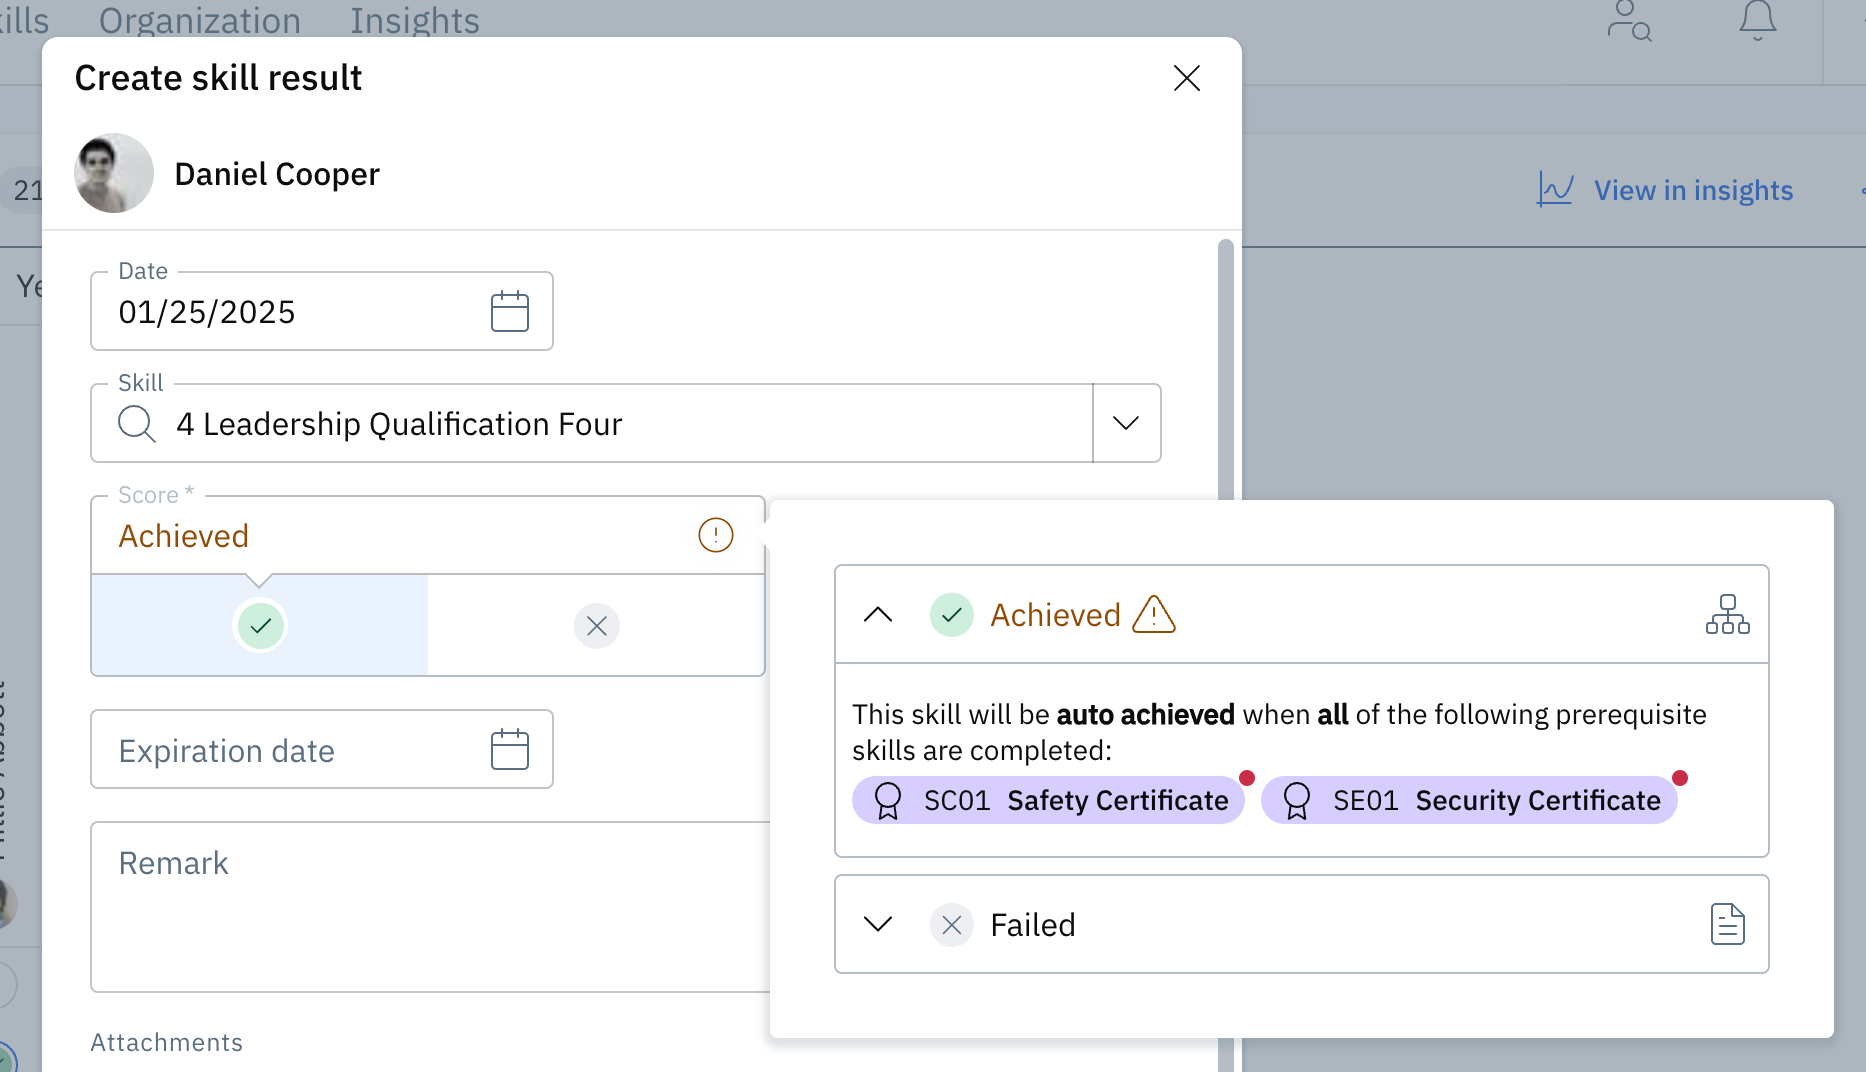Click the score warning info icon

point(715,535)
